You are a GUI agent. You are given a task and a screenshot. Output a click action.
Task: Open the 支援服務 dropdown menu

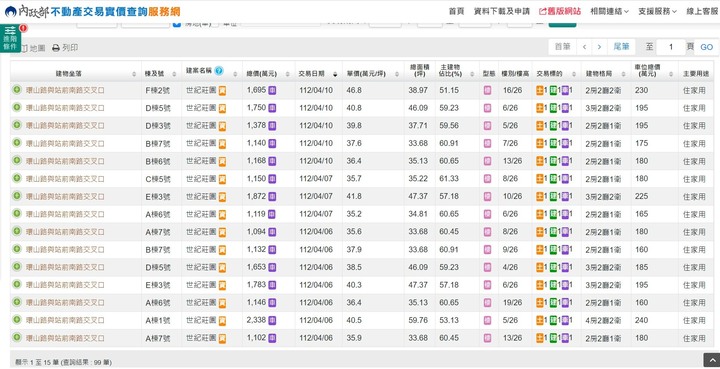[658, 11]
